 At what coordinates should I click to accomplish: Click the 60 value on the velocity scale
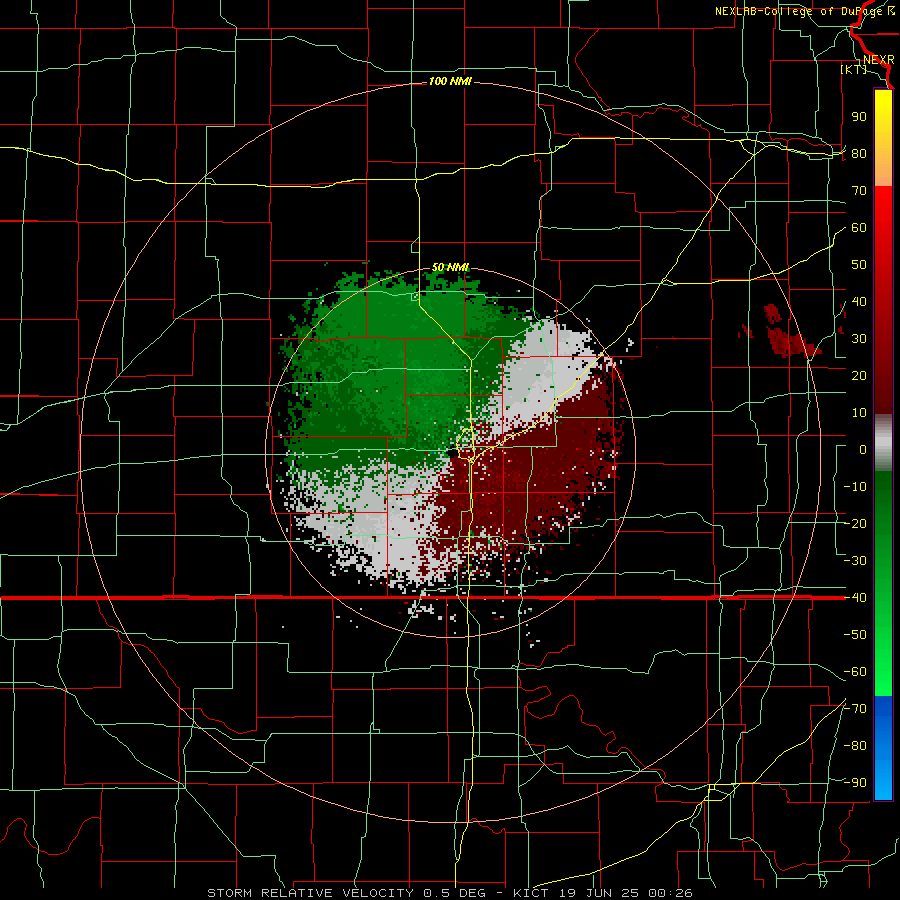(859, 228)
